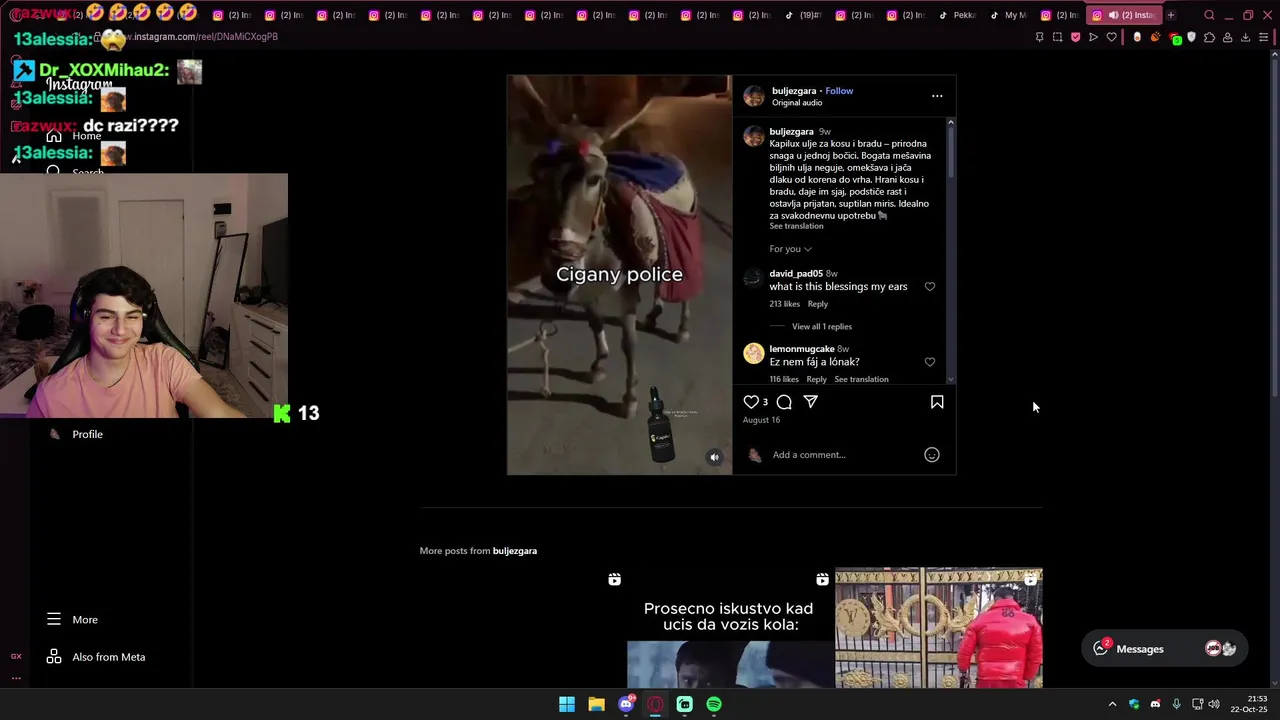Click the heart bookmarks icon in toolbar
This screenshot has height=720, width=1280.
point(1111,37)
